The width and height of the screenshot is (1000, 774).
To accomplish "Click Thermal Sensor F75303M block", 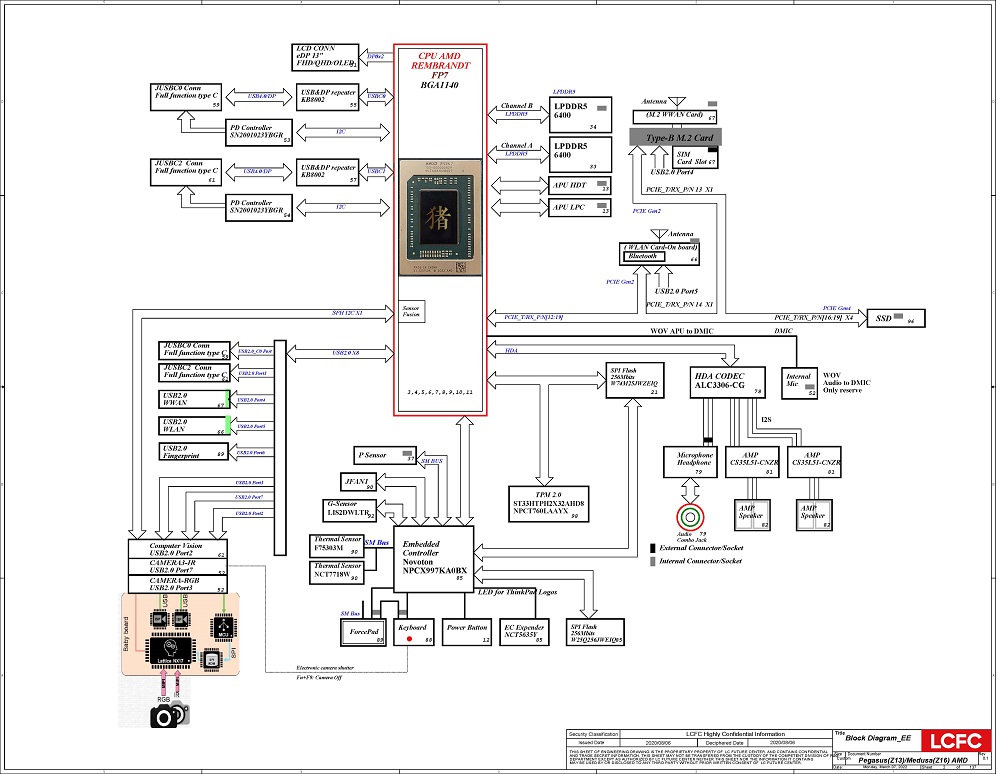I will pos(337,545).
